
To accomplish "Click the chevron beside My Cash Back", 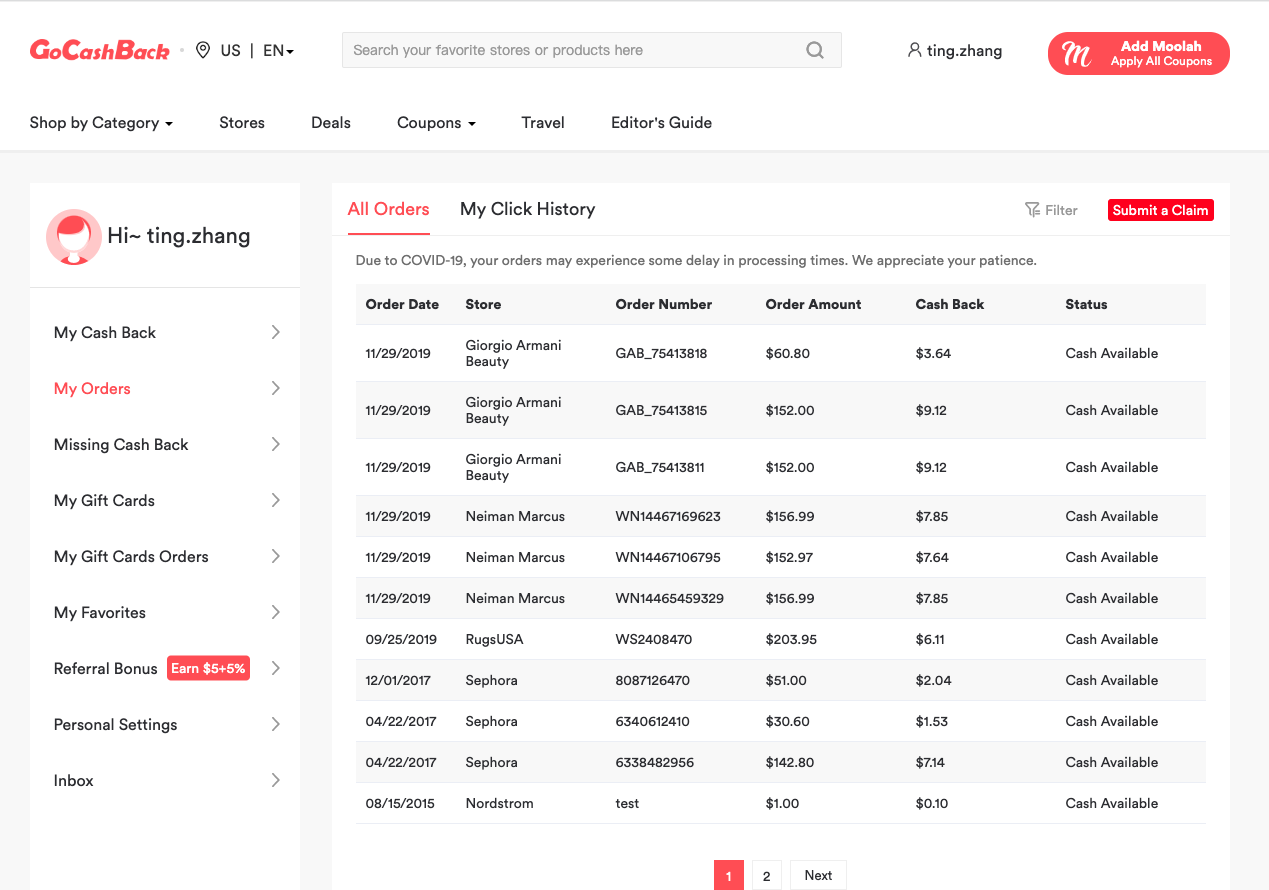I will [276, 332].
